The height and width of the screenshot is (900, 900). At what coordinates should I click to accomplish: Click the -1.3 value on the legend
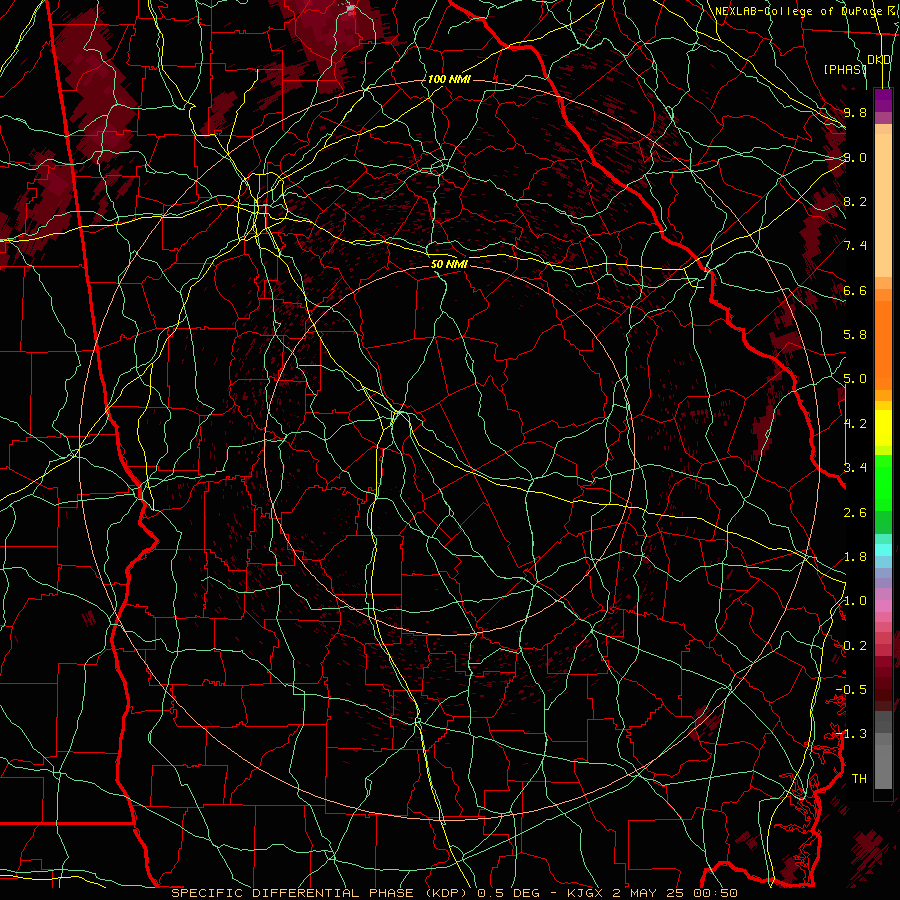(851, 734)
